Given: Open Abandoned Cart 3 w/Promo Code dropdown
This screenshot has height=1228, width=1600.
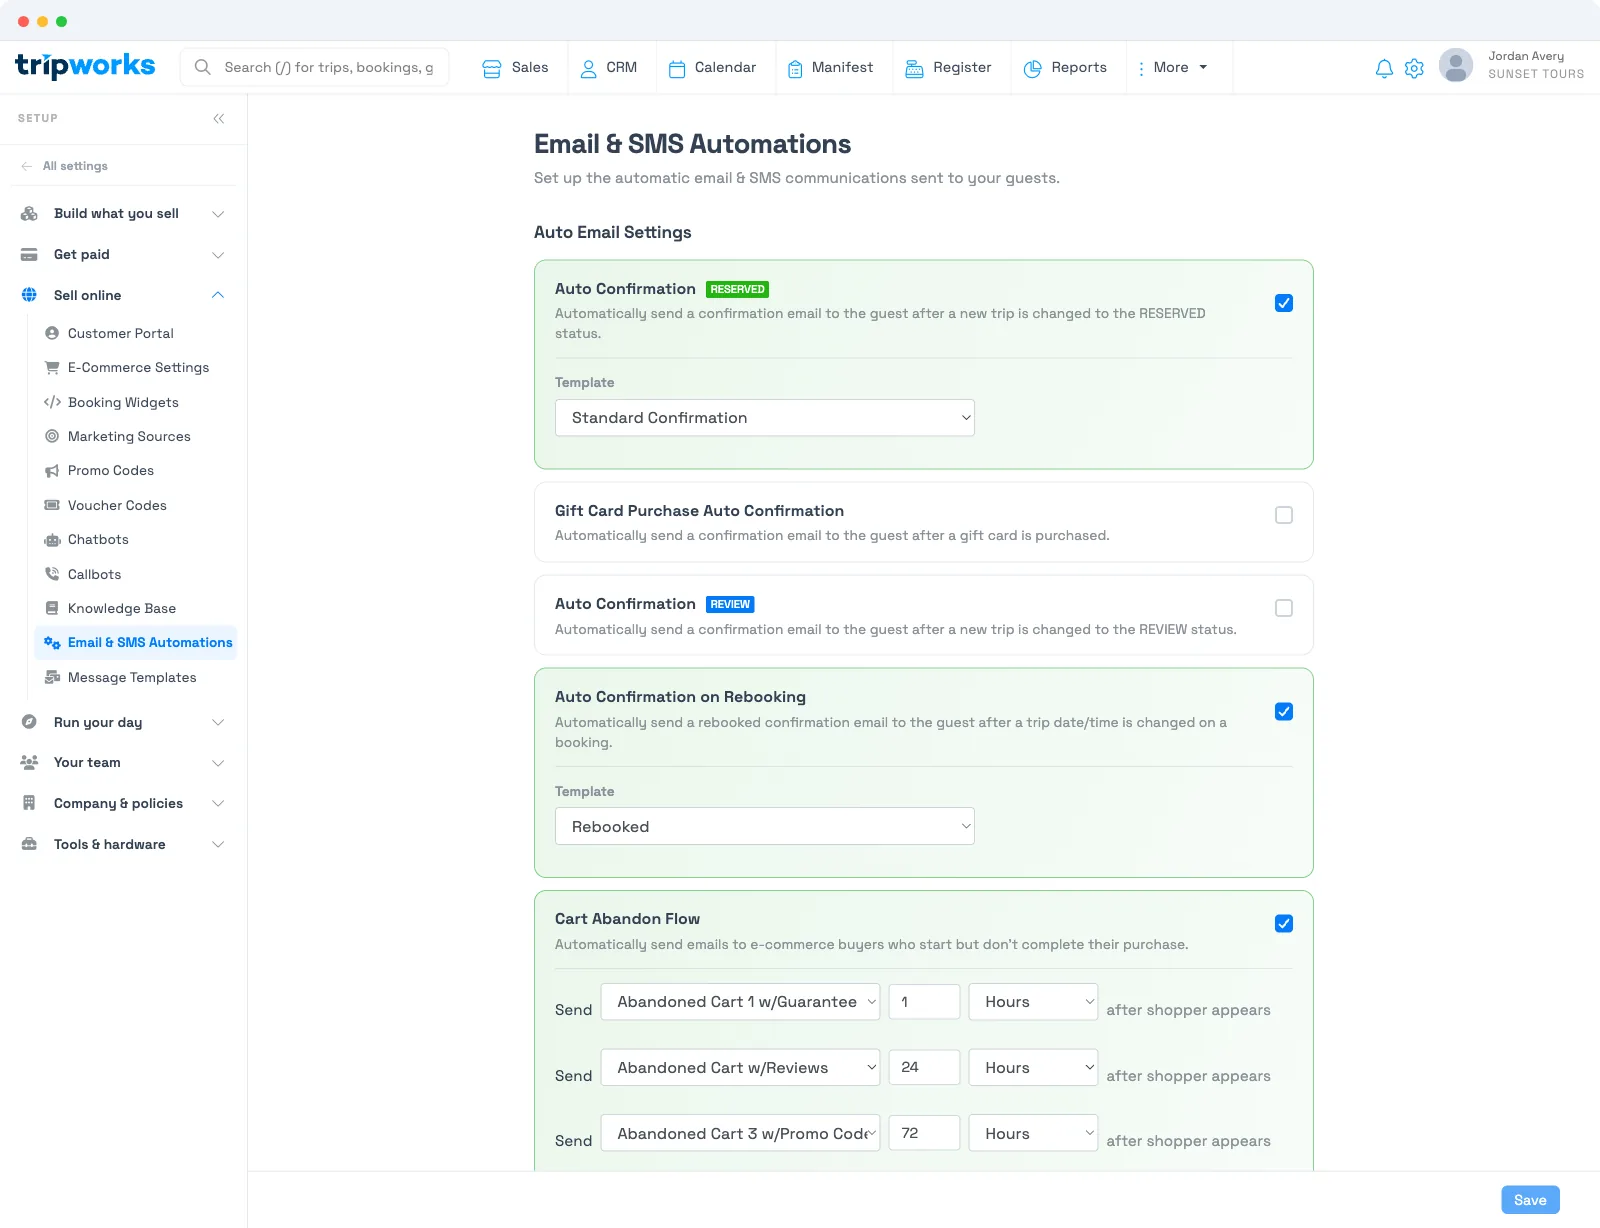Looking at the screenshot, I should pos(740,1134).
